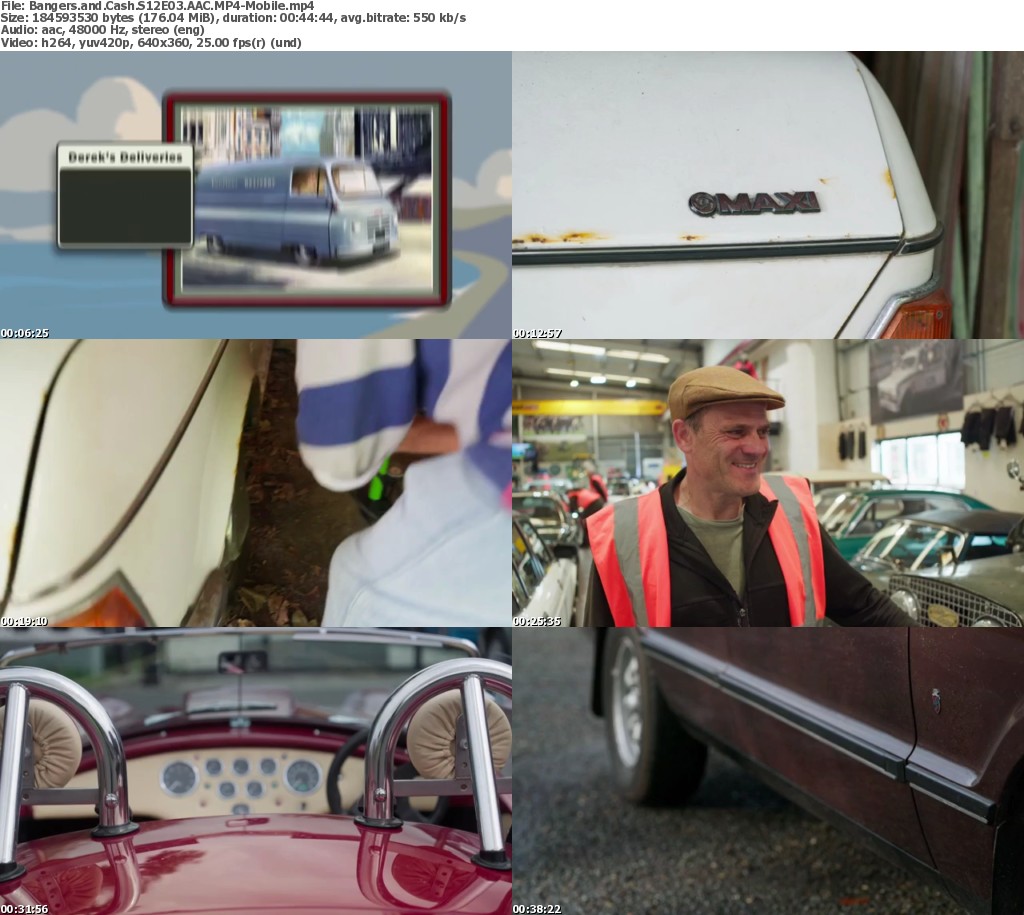Viewport: 1024px width, 915px height.
Task: Select the thumbnail timestamped 00:19:10
Action: (255, 483)
